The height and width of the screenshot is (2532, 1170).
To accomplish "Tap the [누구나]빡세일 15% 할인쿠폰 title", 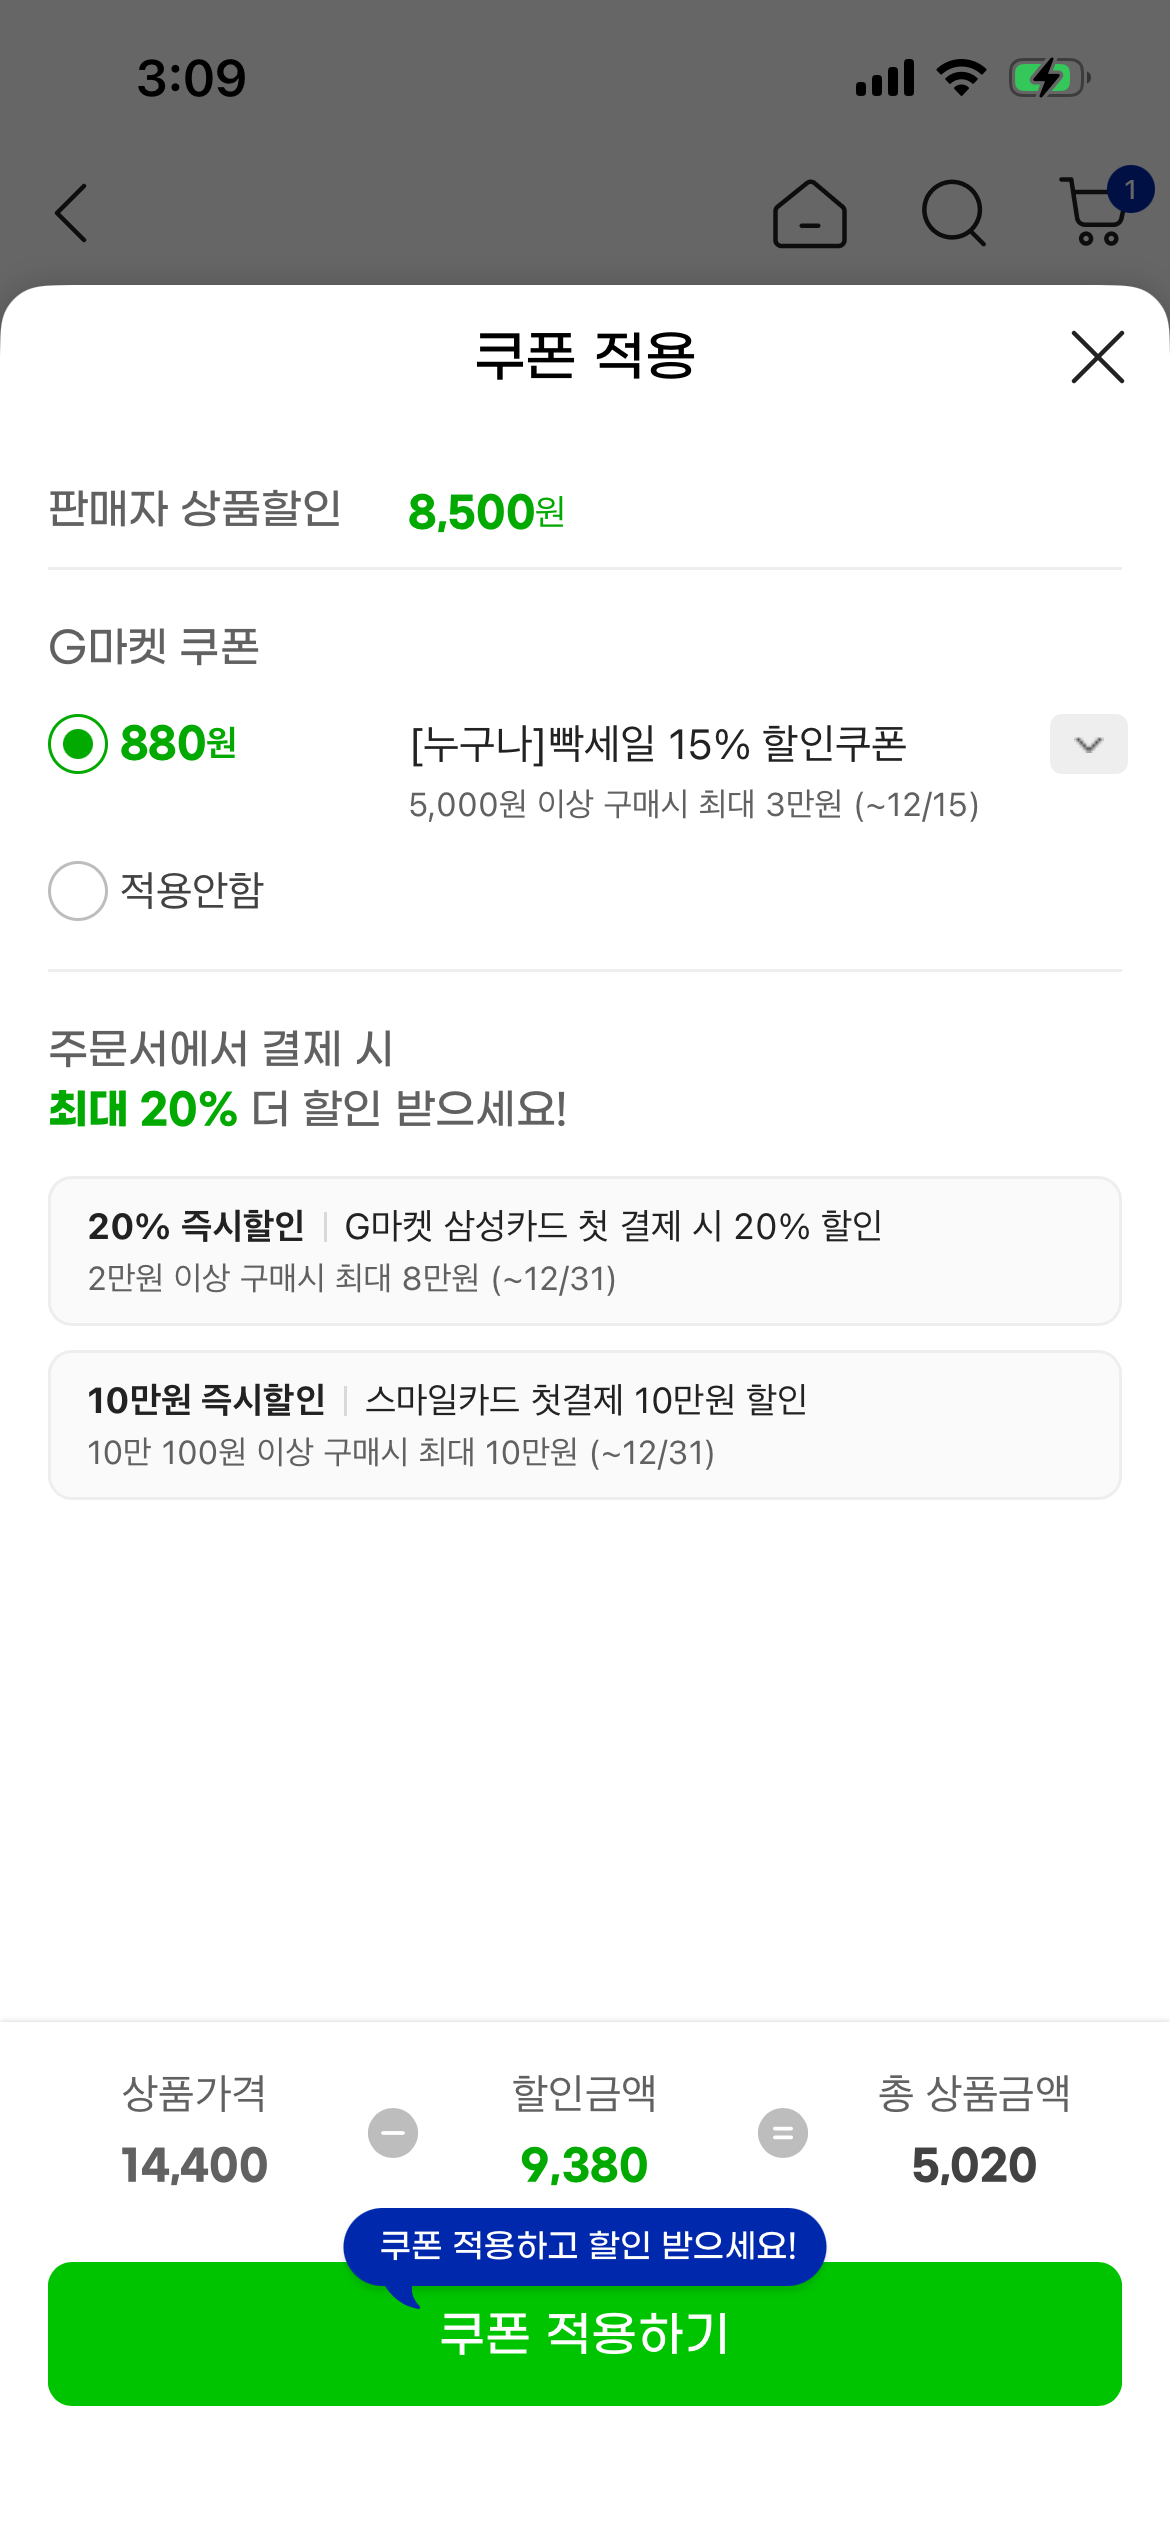I will (x=658, y=744).
